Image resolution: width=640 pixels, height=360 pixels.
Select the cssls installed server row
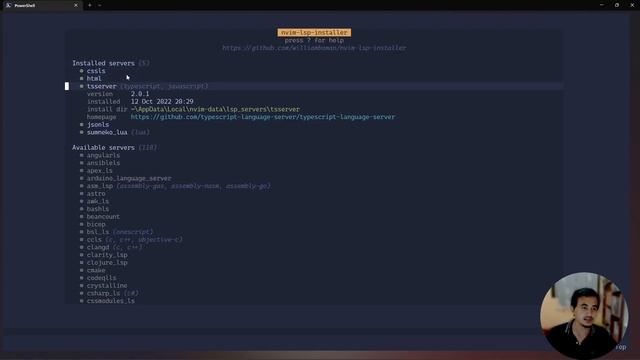click(x=96, y=71)
